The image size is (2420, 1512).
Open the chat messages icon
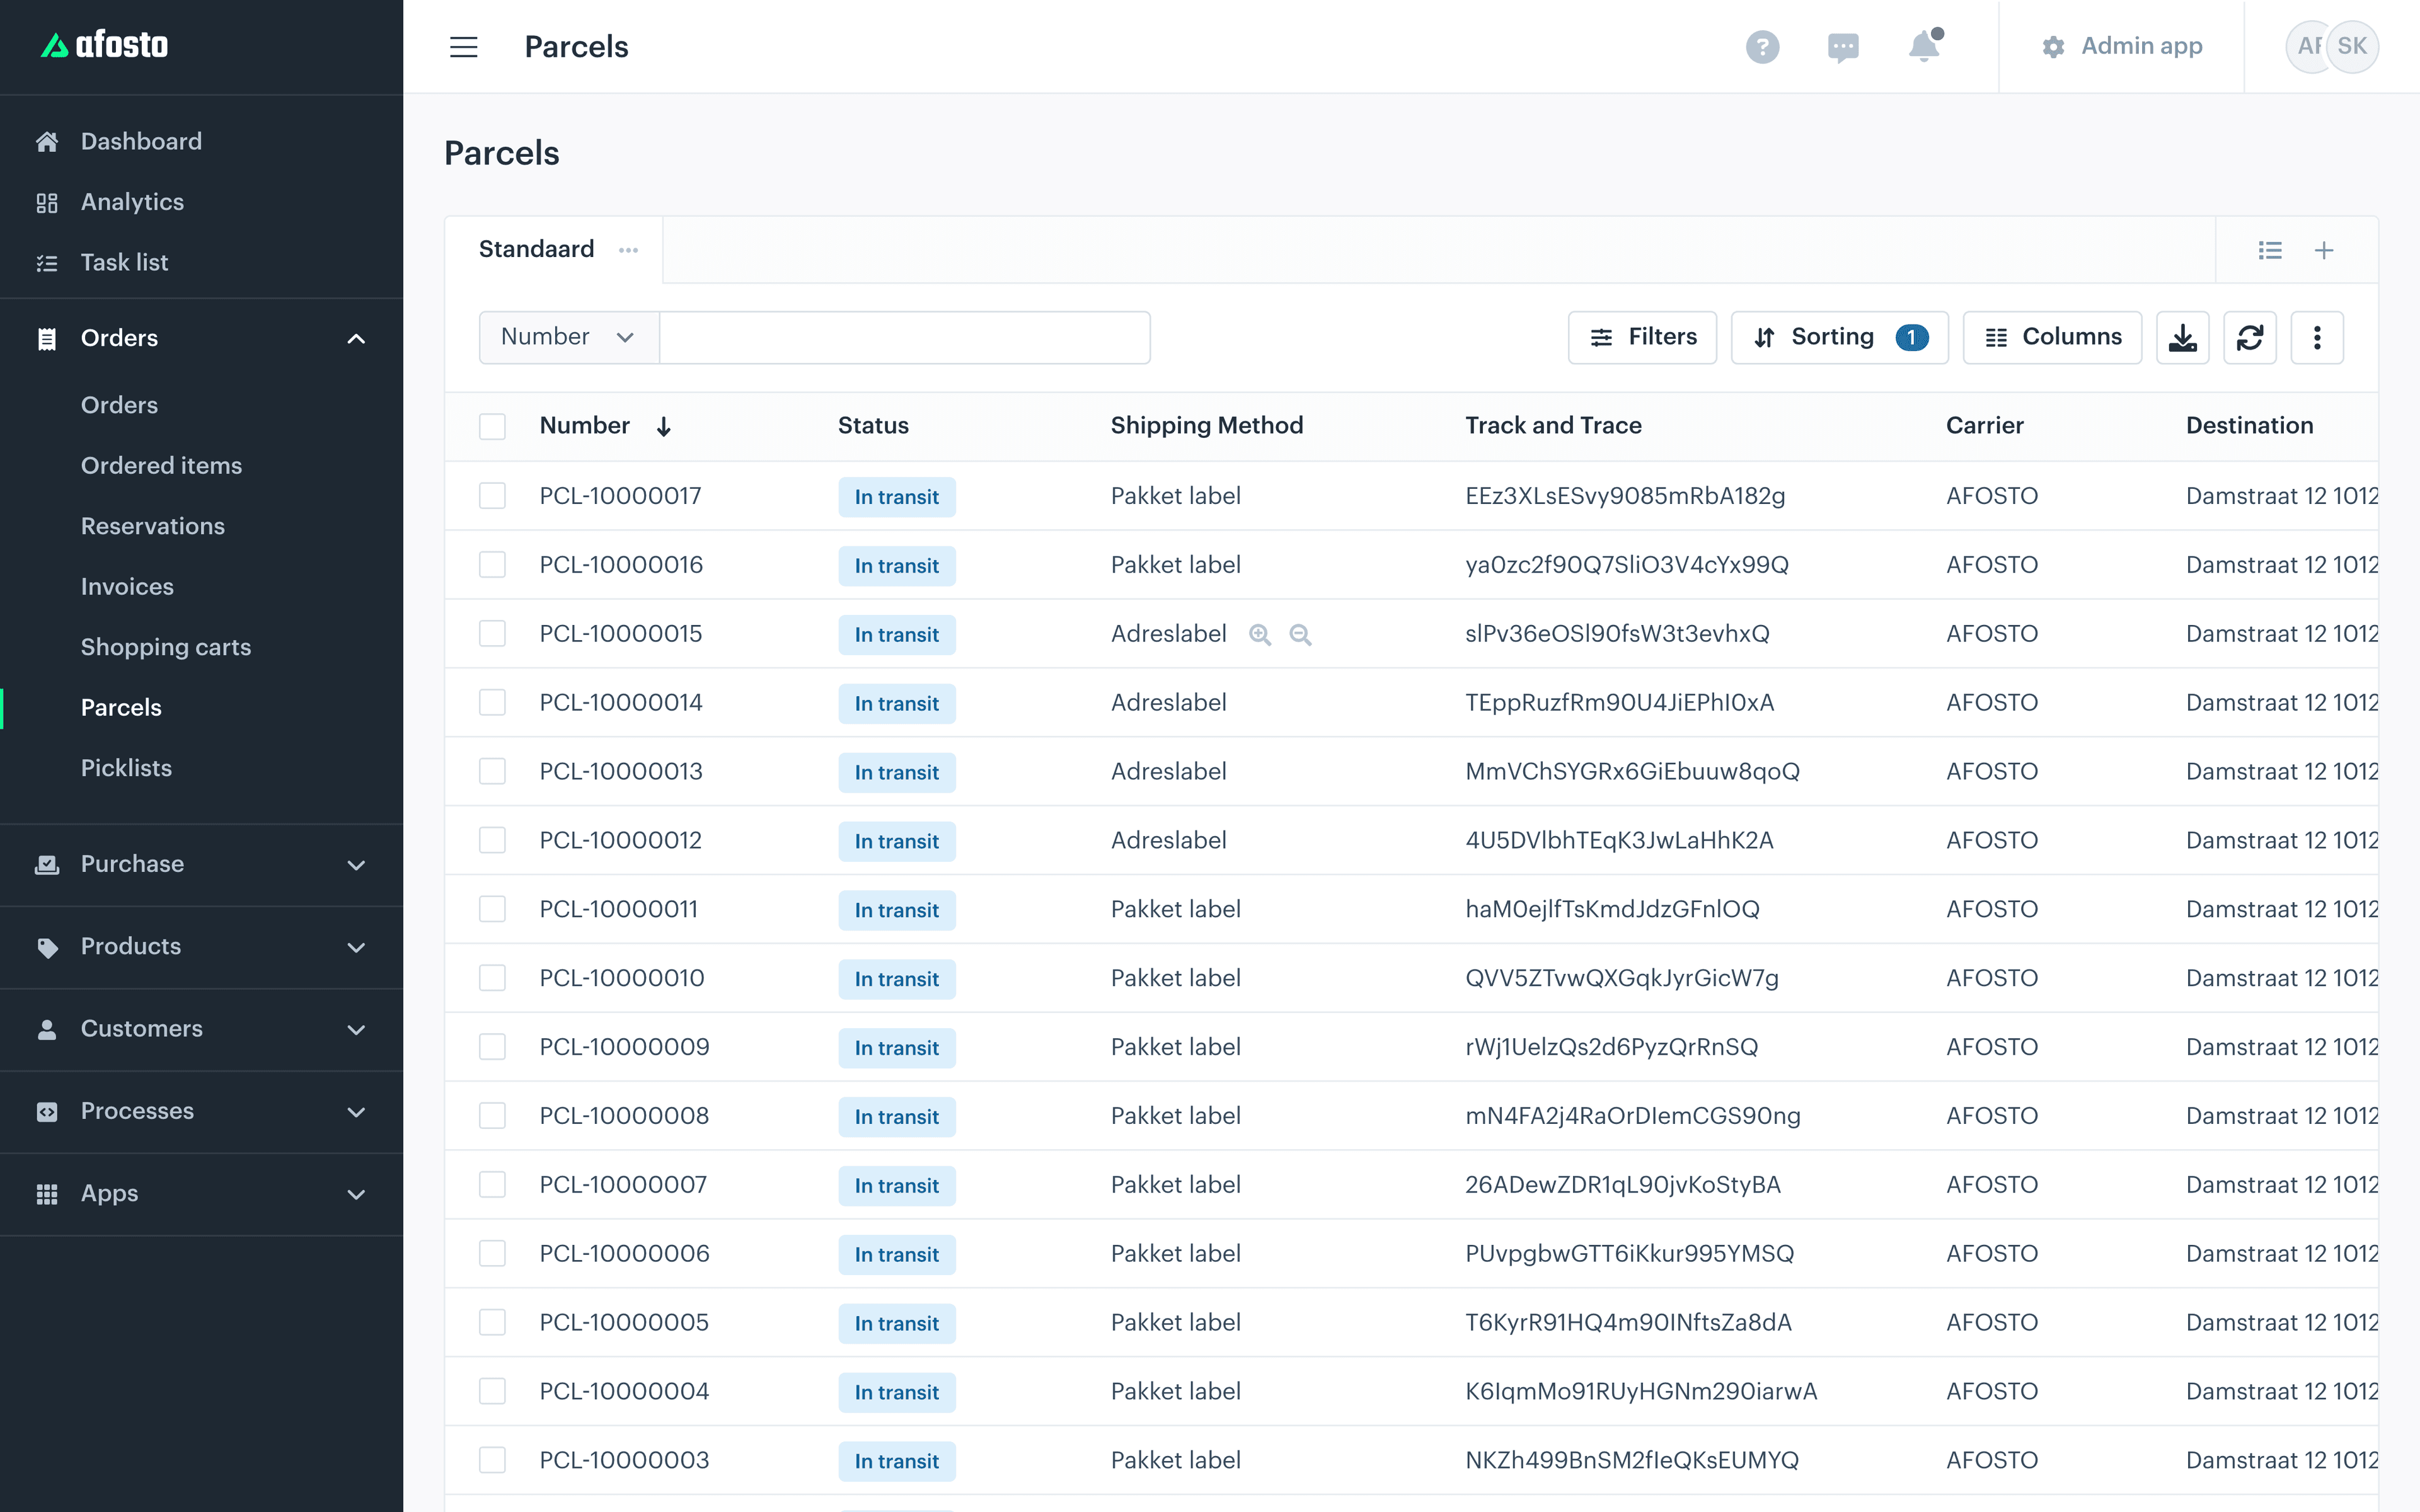(x=1843, y=47)
